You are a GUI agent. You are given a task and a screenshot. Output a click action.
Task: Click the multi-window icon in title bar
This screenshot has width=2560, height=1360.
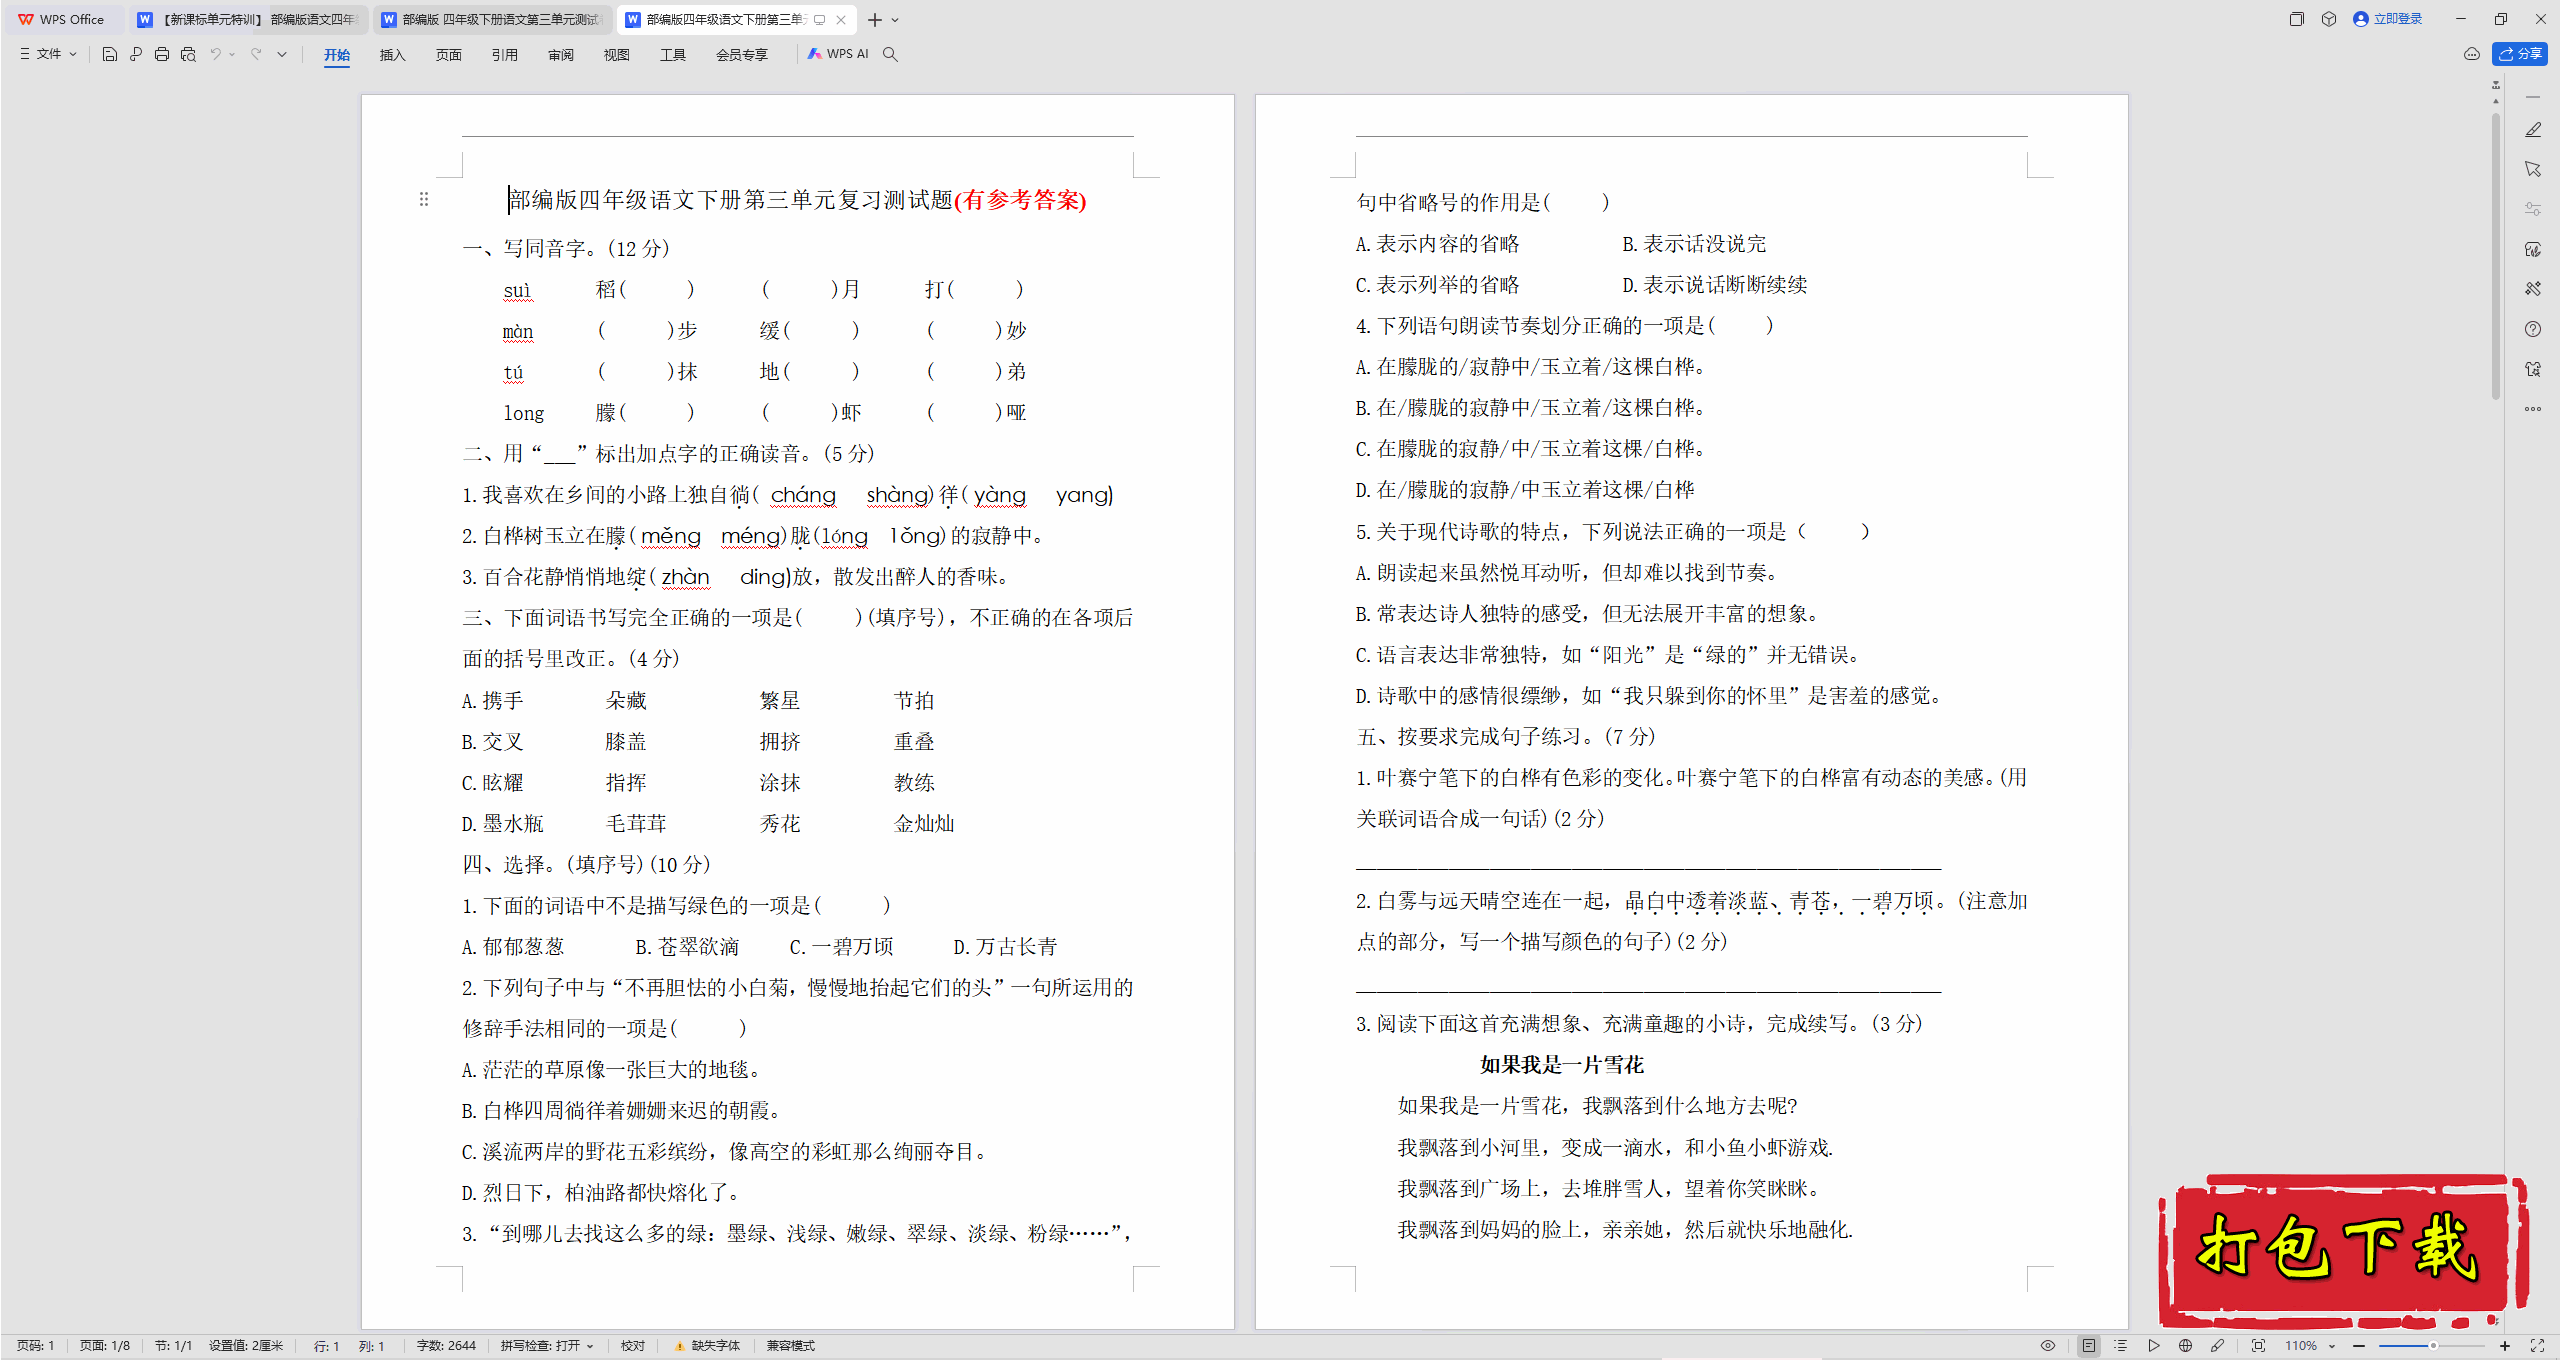point(2297,19)
